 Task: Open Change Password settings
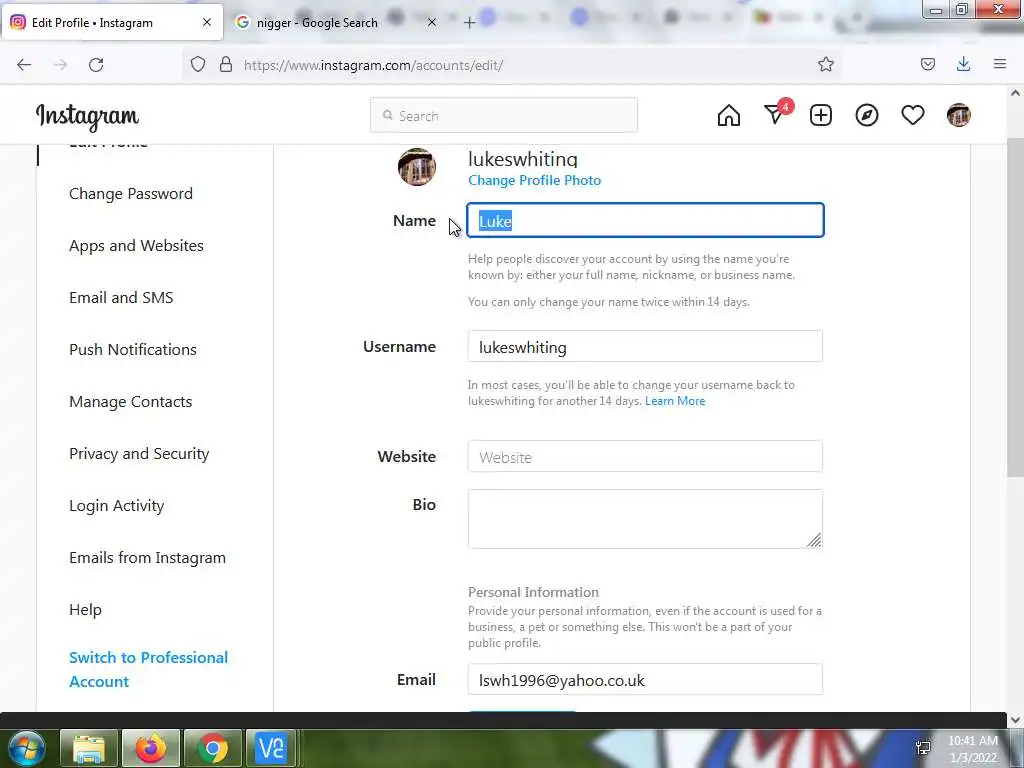tap(131, 194)
